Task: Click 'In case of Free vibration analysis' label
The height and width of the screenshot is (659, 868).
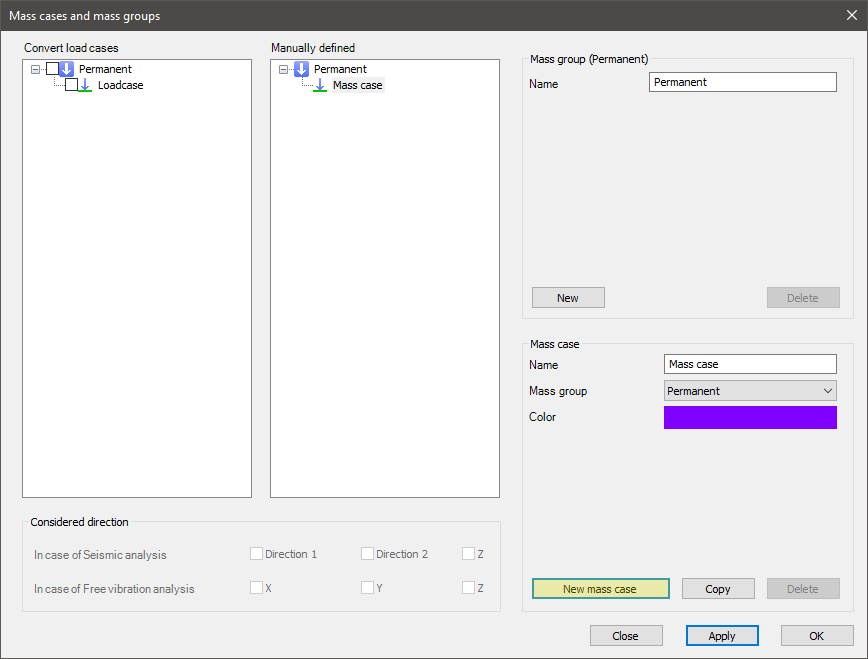Action: (x=114, y=589)
